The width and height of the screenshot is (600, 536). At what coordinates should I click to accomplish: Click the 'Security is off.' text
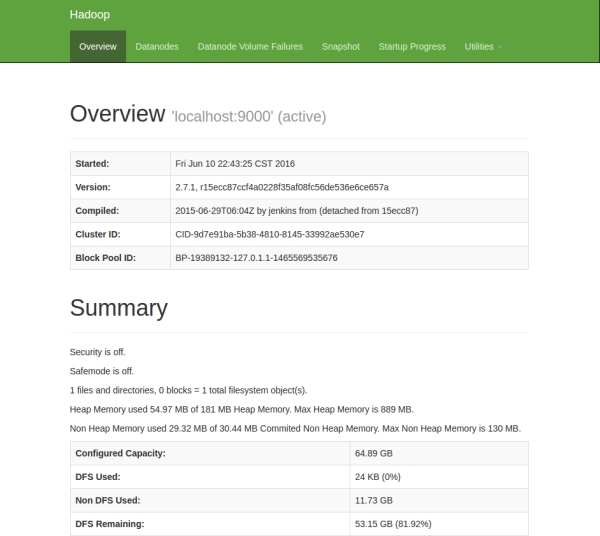tap(97, 352)
